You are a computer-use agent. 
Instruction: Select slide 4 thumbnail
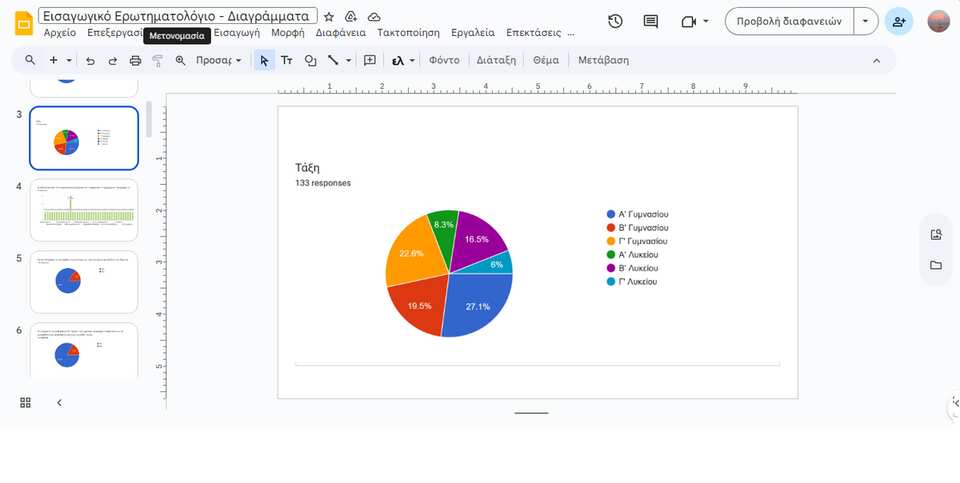coord(84,210)
